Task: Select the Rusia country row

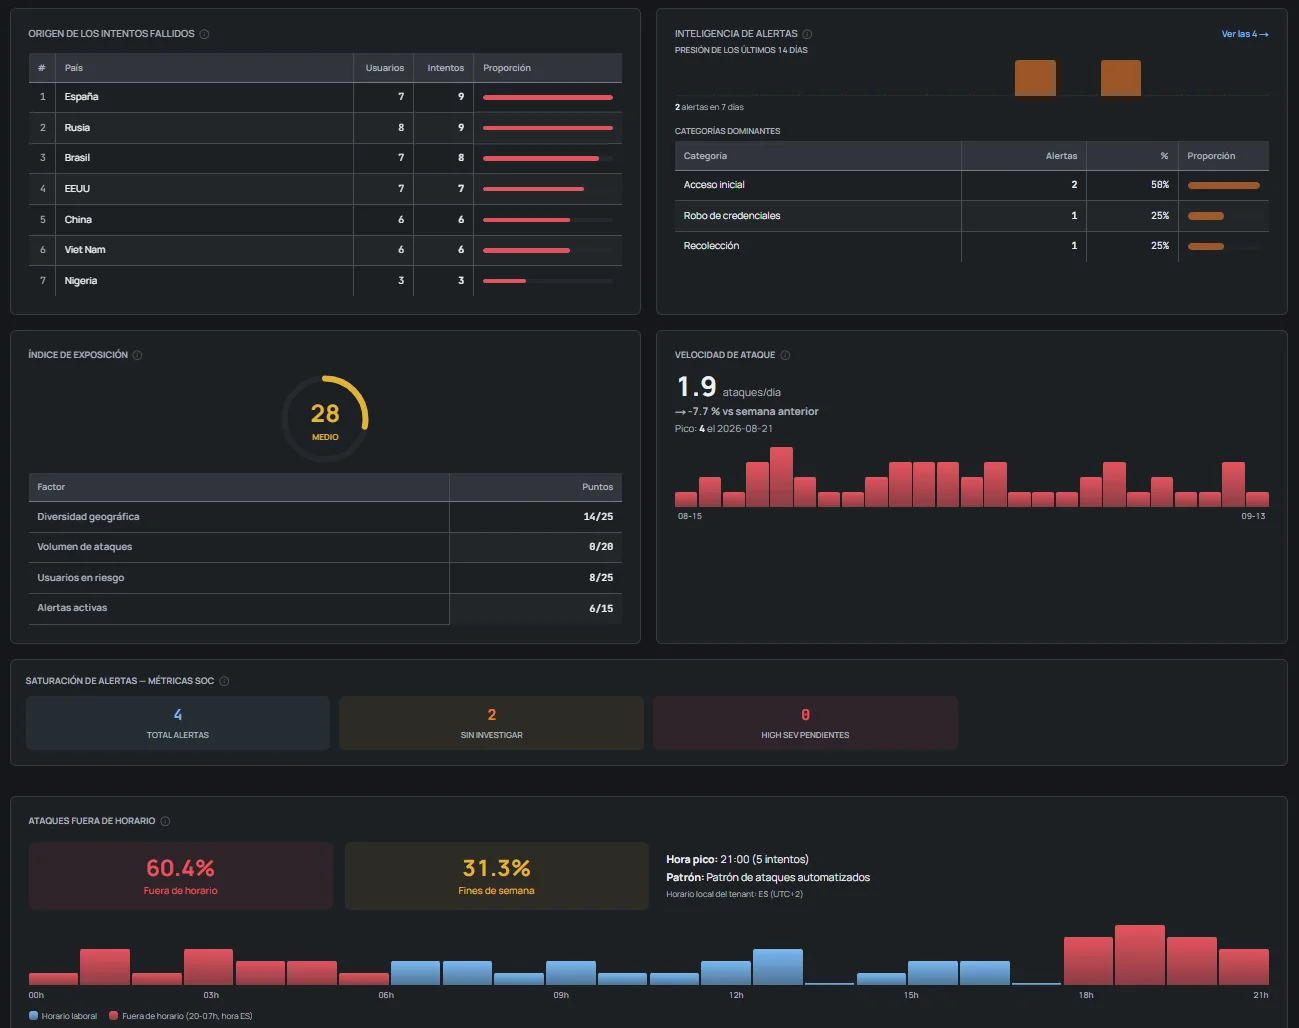Action: click(x=325, y=128)
